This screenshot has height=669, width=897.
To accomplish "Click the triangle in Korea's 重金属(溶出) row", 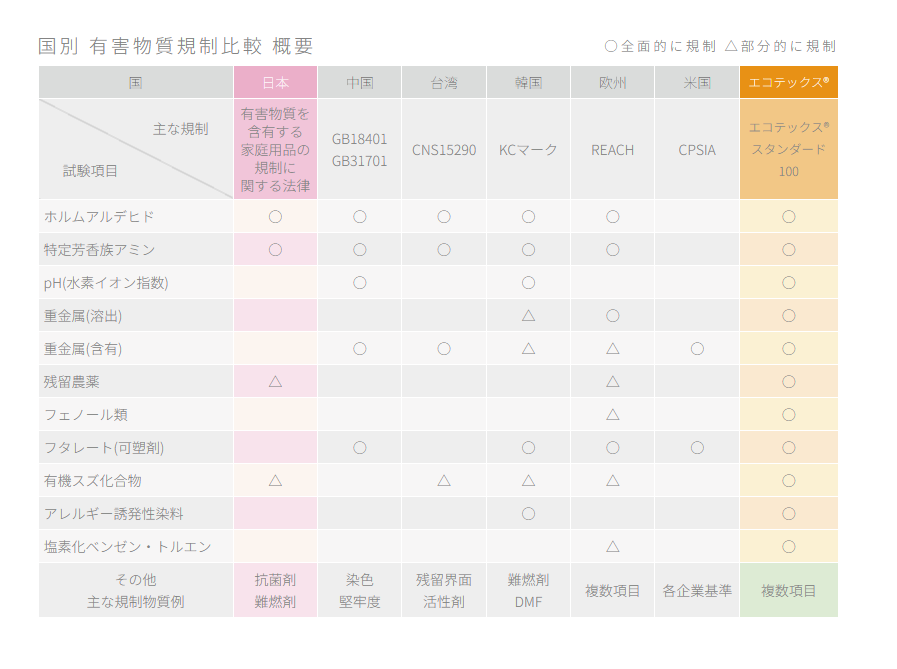I will pyautogui.click(x=528, y=315).
